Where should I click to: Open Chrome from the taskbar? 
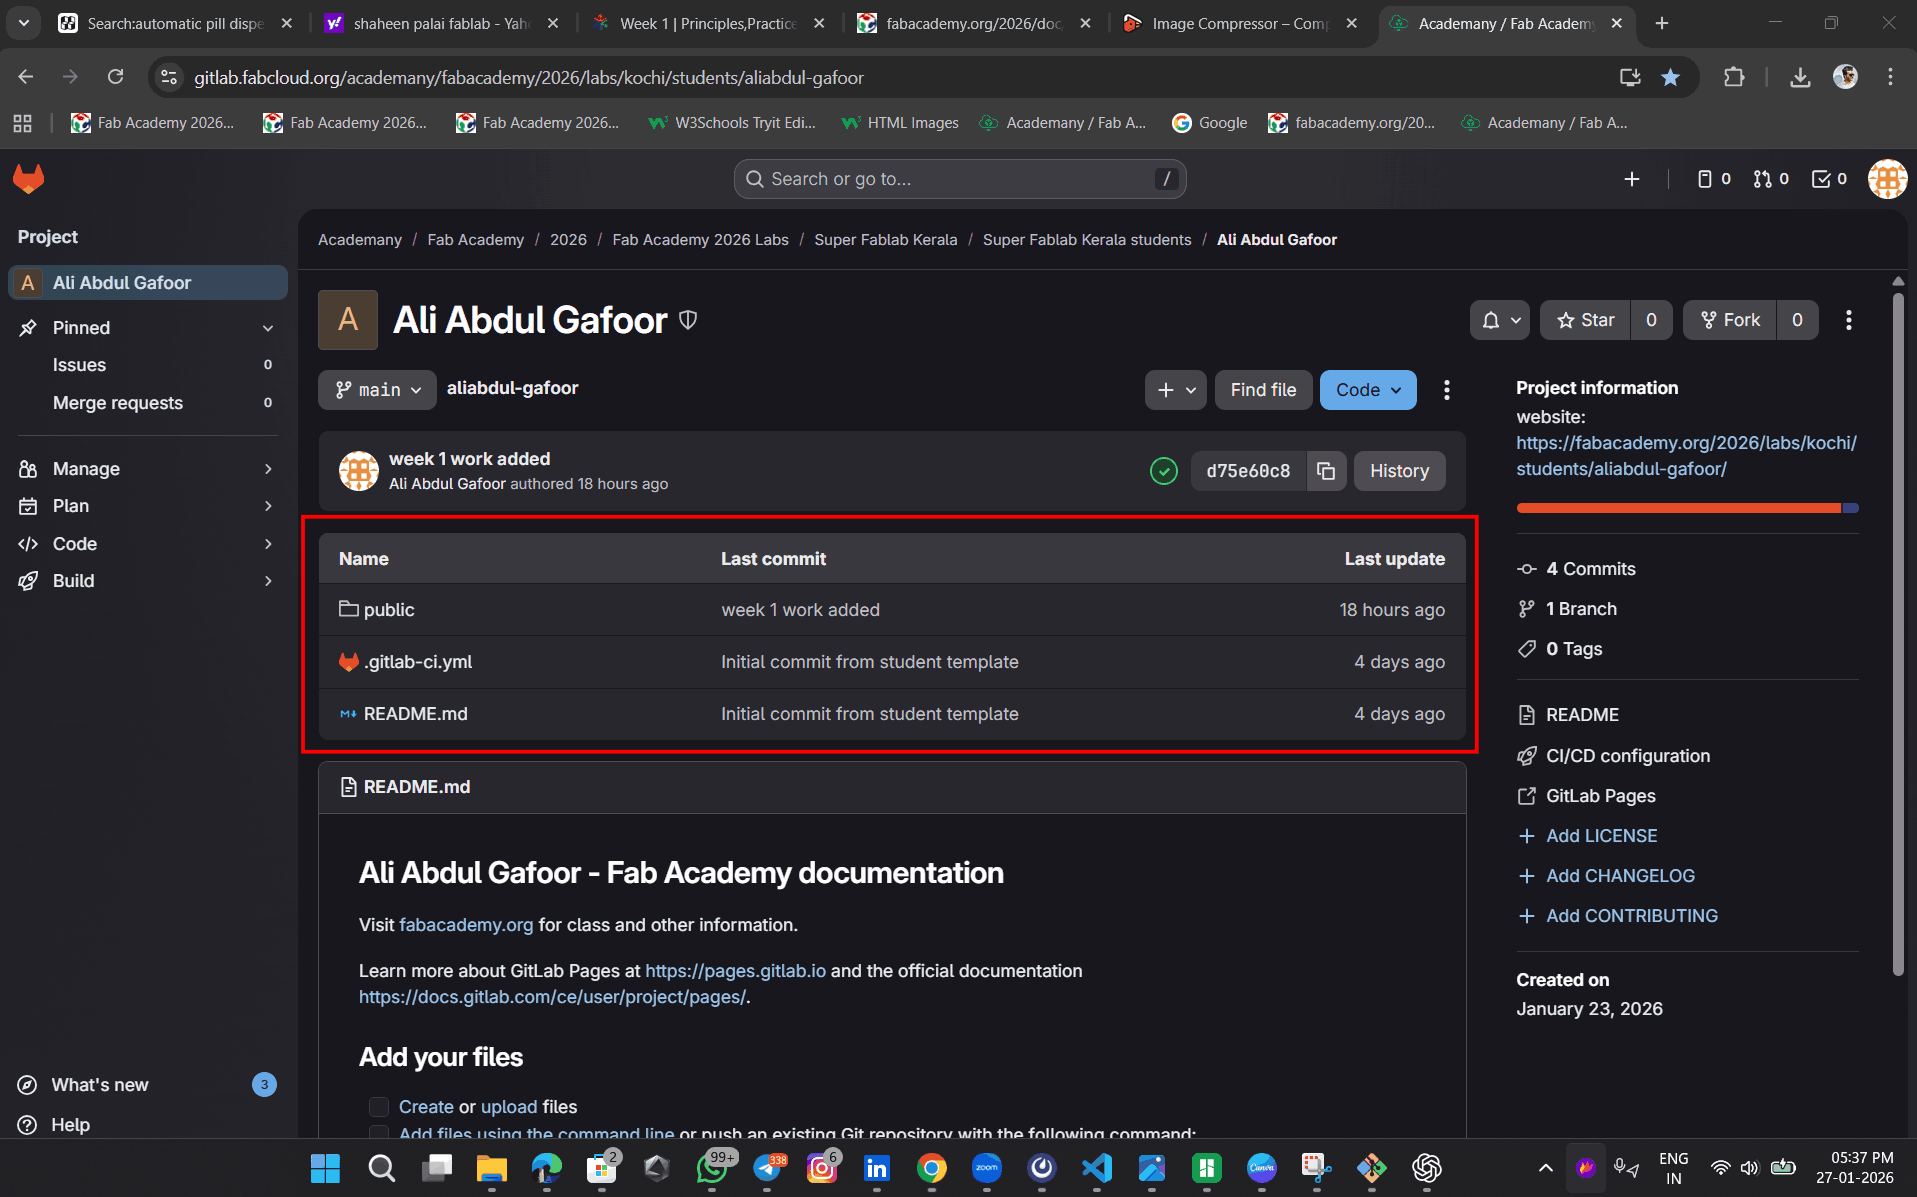[931, 1167]
